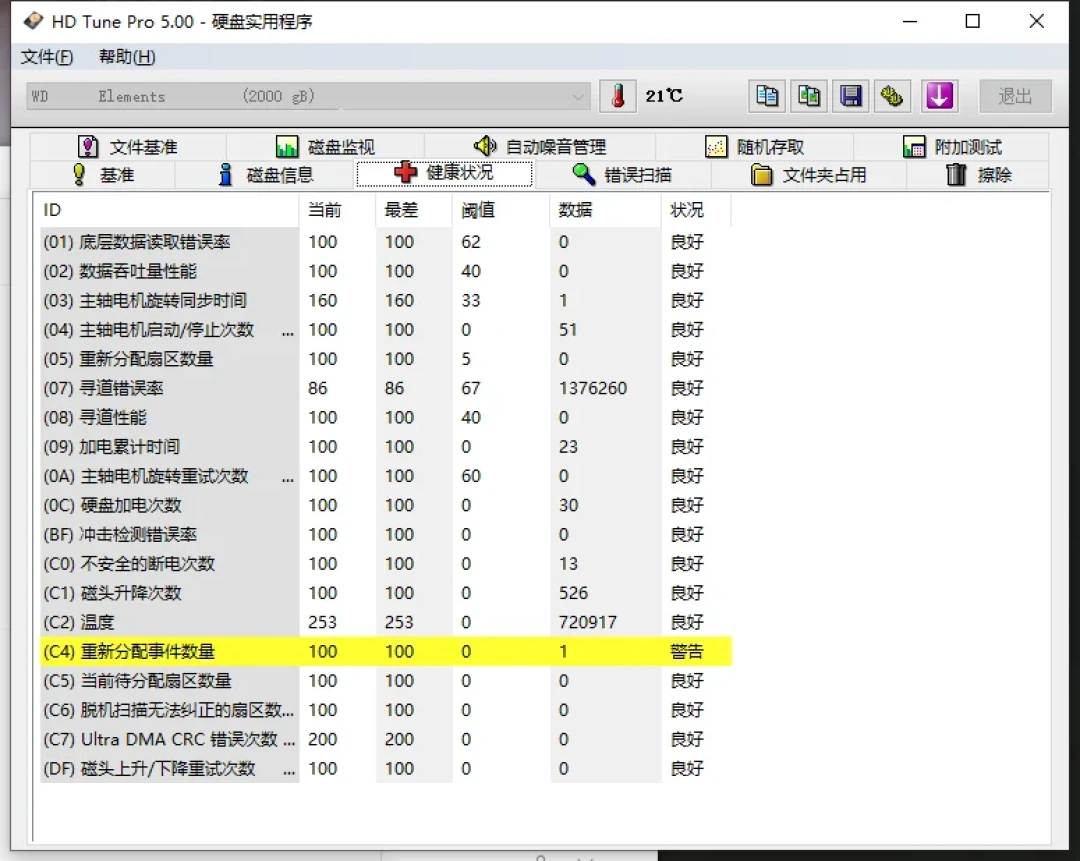Open the 帮助(H) menu
This screenshot has height=861, width=1080.
point(127,56)
